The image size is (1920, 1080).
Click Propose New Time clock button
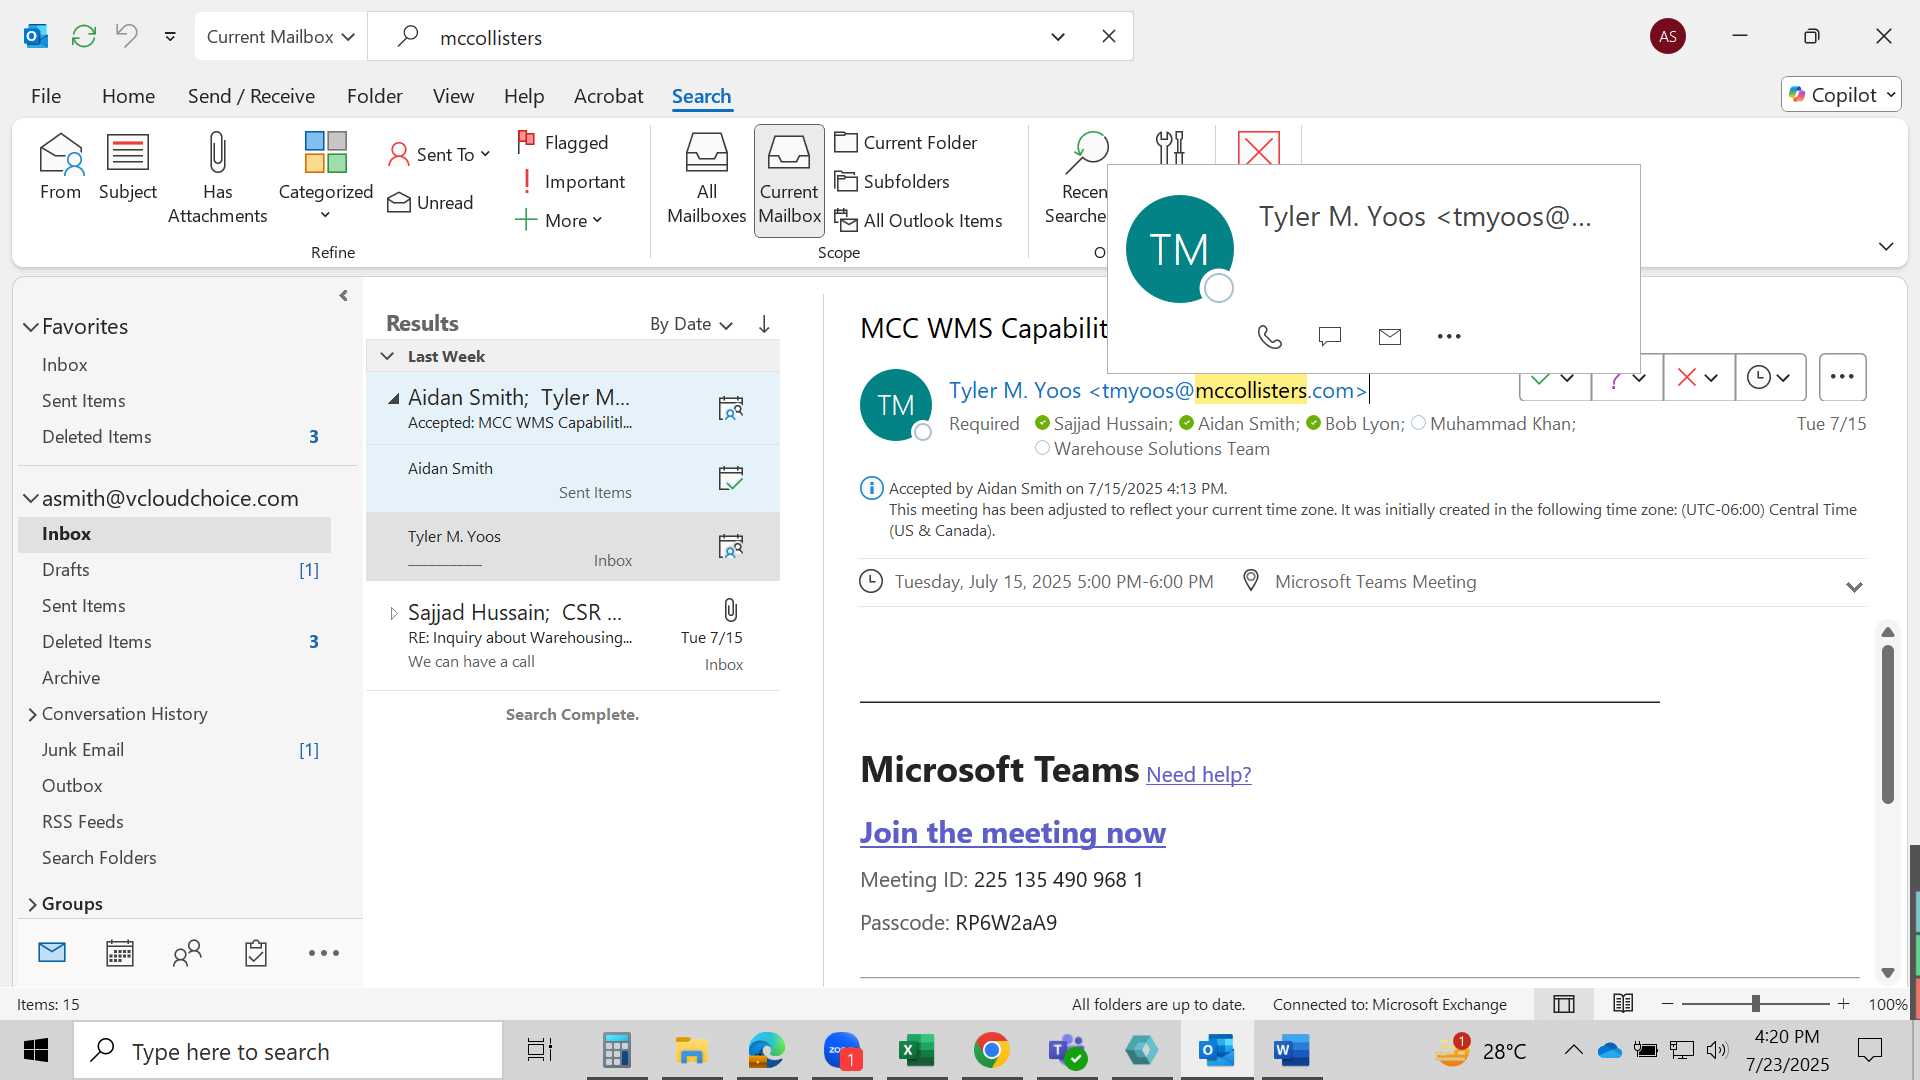point(1769,377)
